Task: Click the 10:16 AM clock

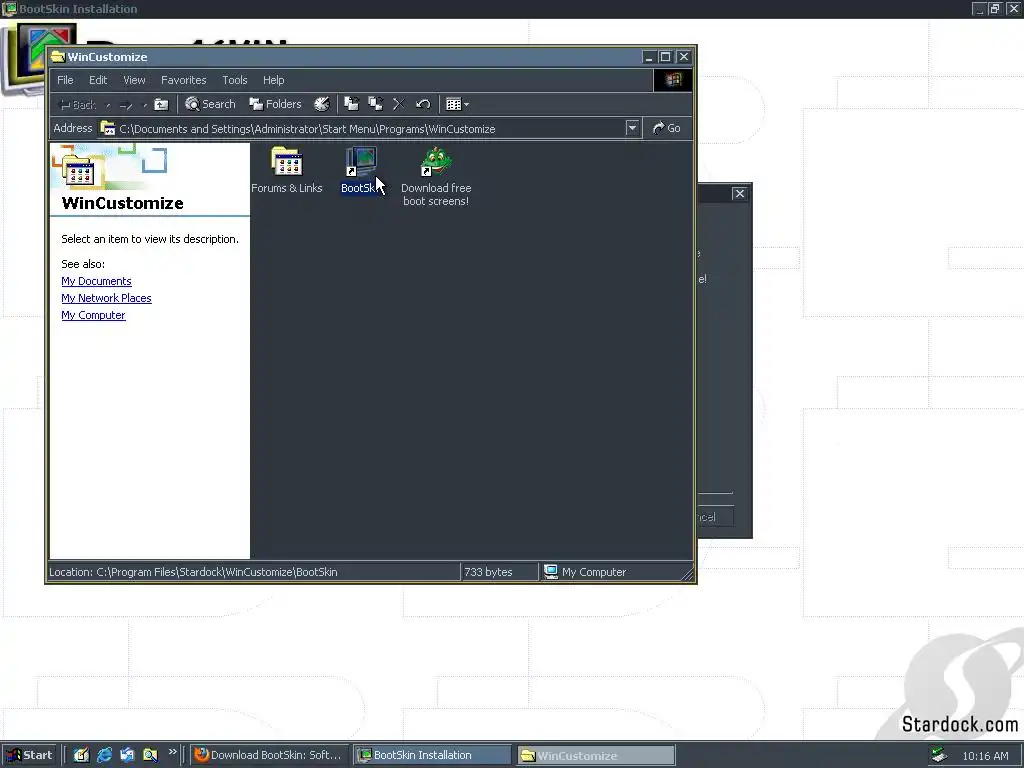Action: (985, 756)
